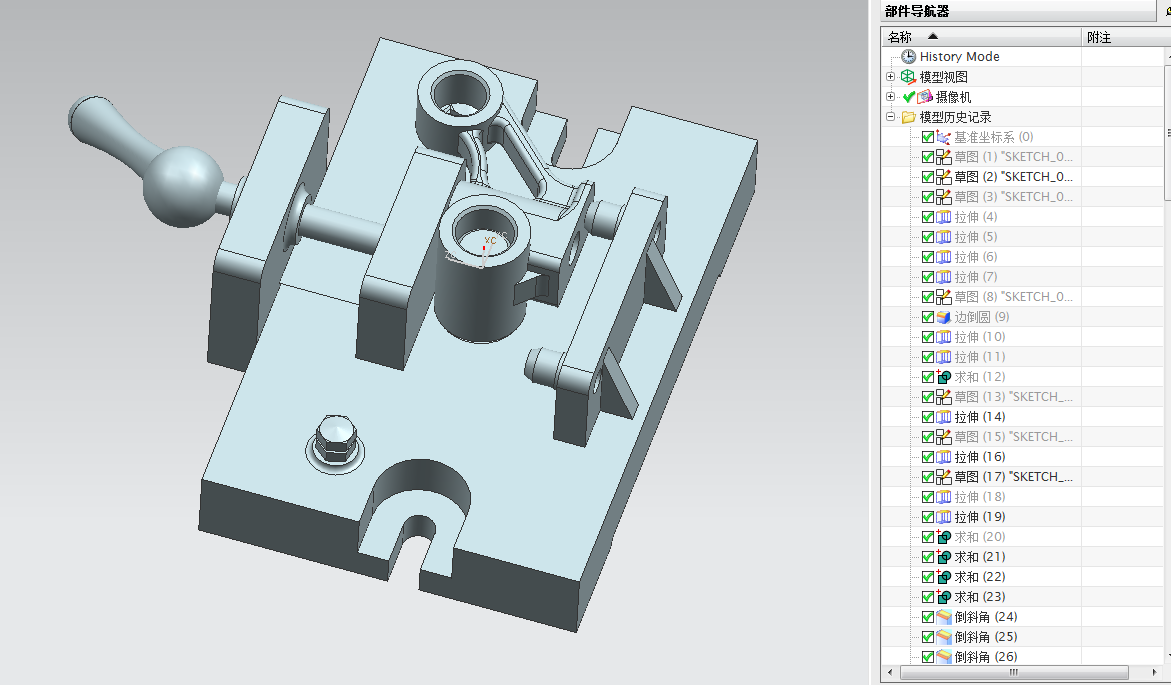Sort by the 名称 column header
The width and height of the screenshot is (1171, 685).
tap(981, 37)
